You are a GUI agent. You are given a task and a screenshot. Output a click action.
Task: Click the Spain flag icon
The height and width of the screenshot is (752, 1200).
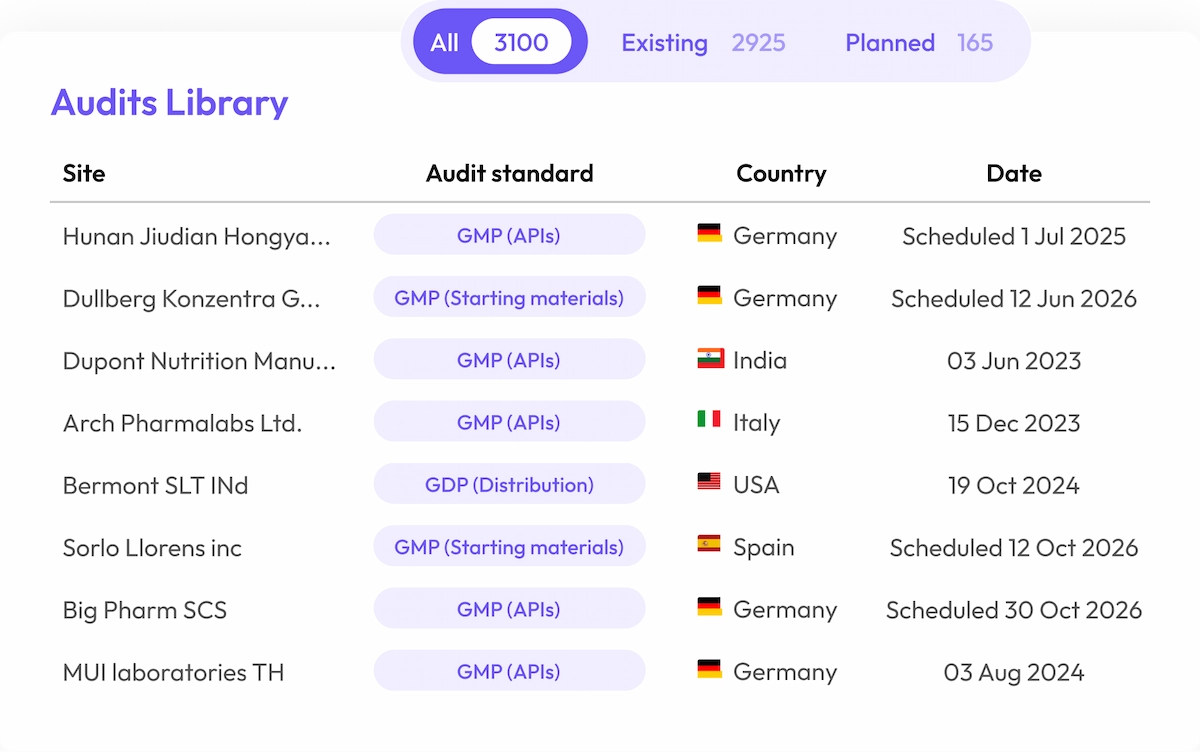point(709,545)
